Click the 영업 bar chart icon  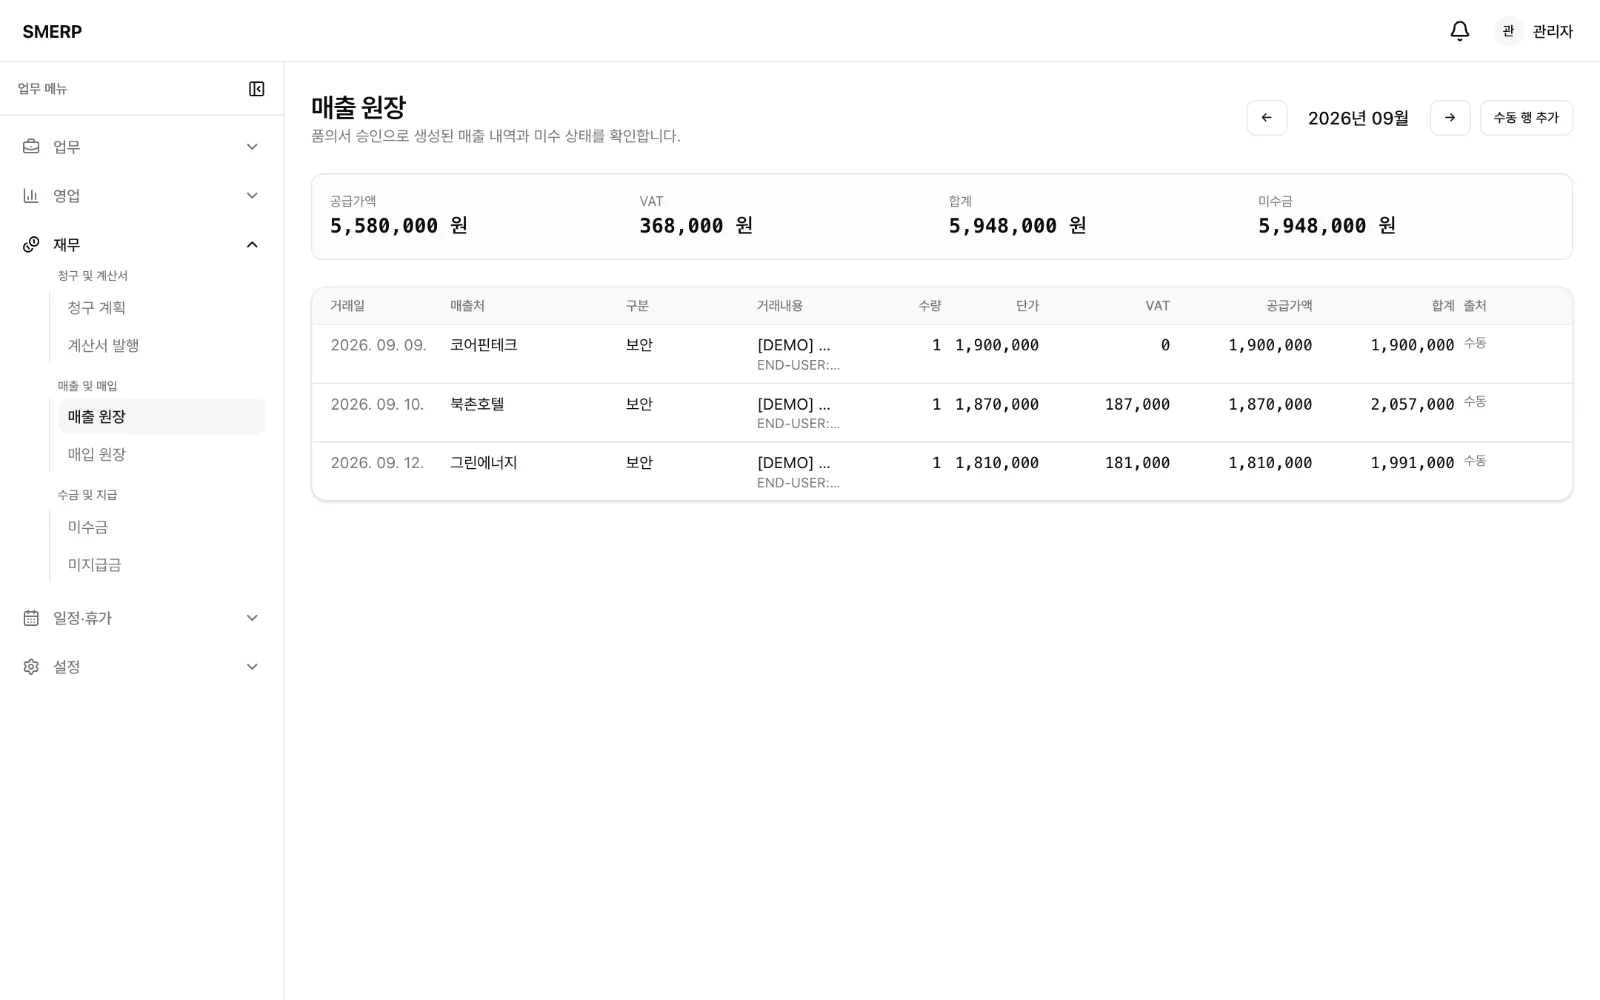point(31,196)
